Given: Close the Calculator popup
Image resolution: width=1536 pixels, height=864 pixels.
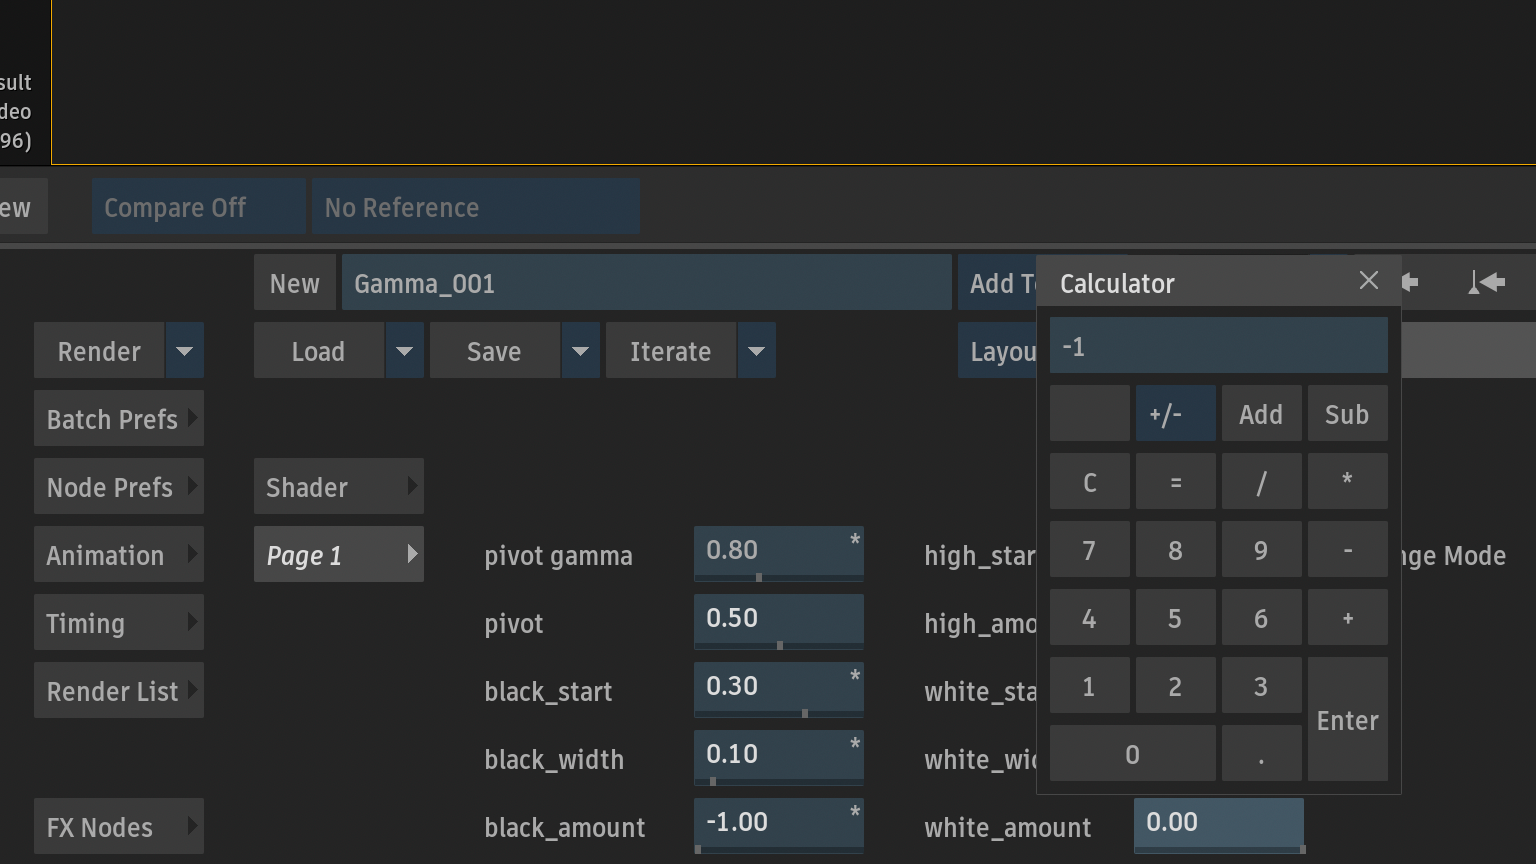Looking at the screenshot, I should coord(1369,281).
